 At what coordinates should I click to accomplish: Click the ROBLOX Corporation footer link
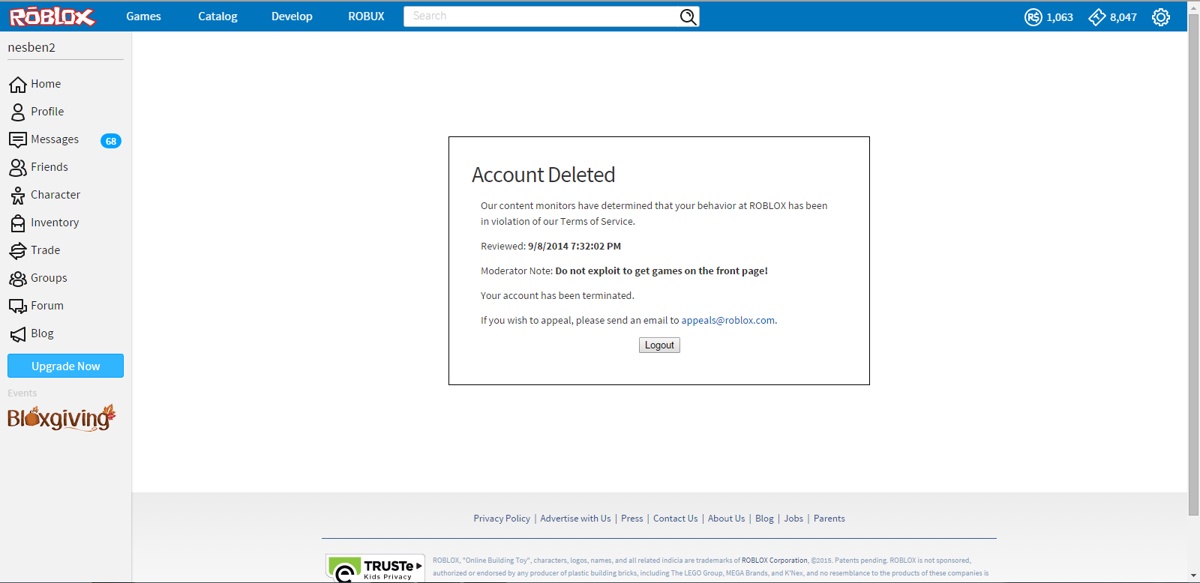coord(775,561)
